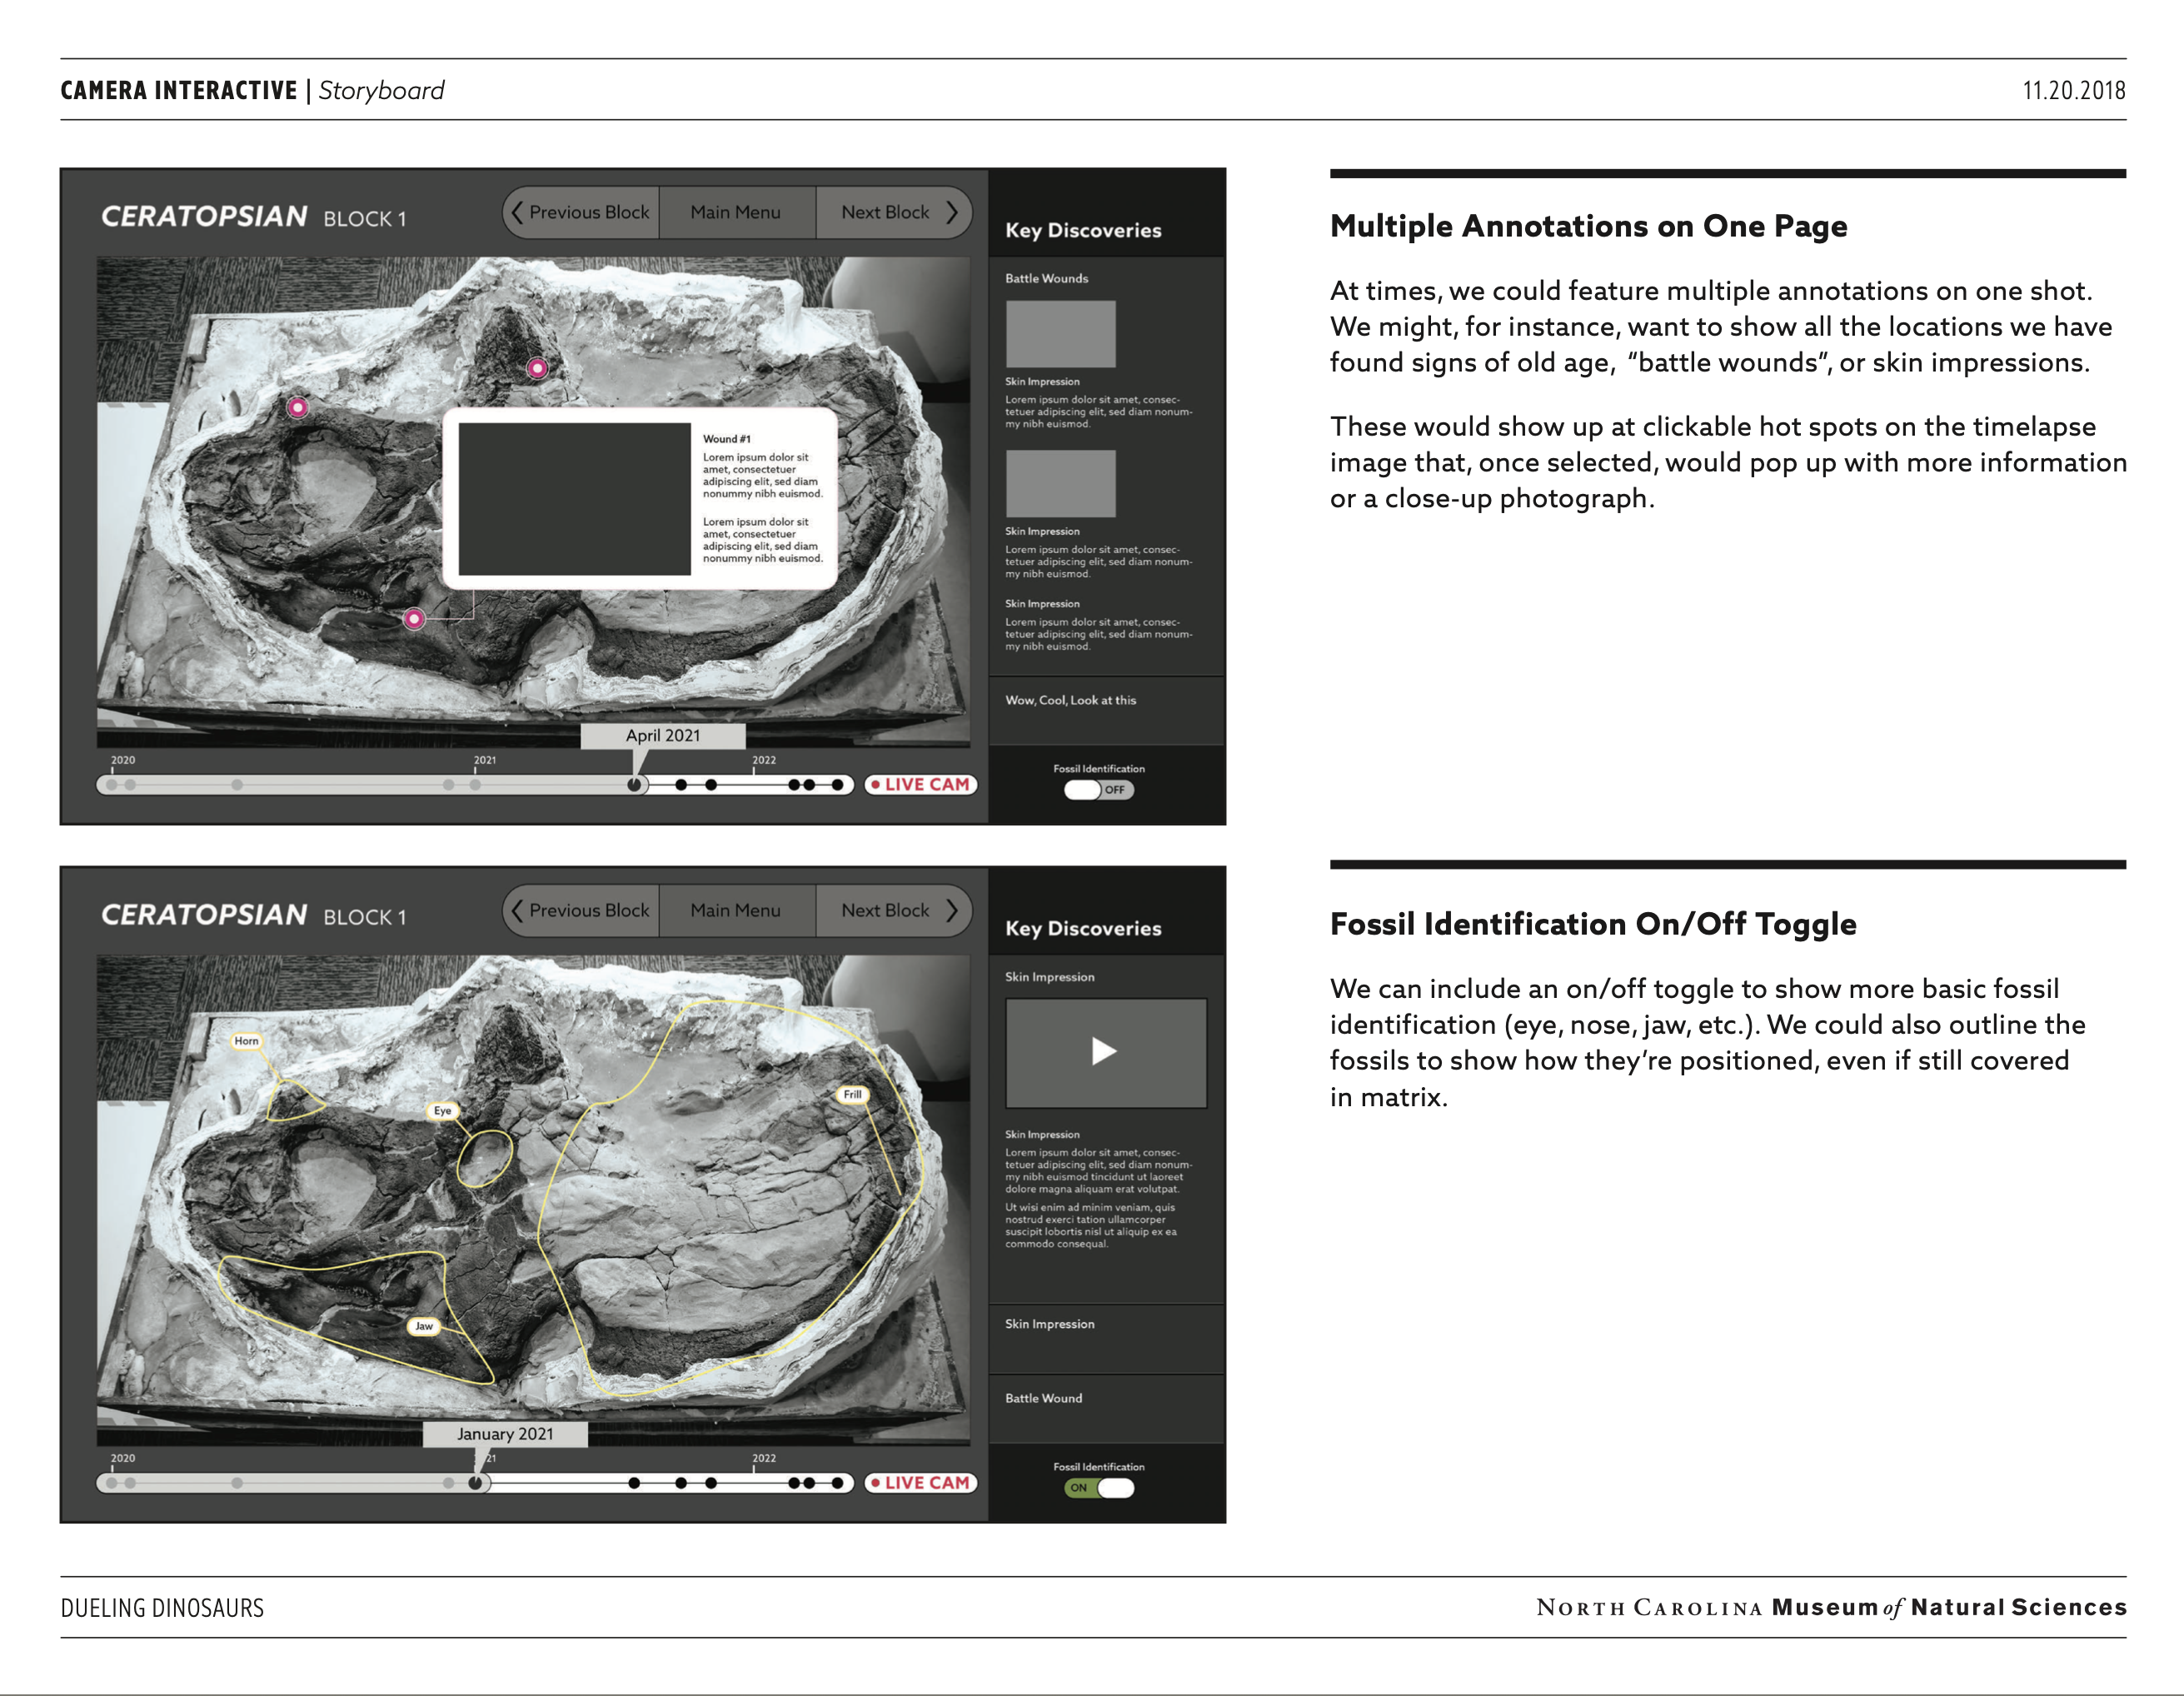2184x1696 pixels.
Task: Click LIVE CAM button in bottom mockup
Action: 921,1483
